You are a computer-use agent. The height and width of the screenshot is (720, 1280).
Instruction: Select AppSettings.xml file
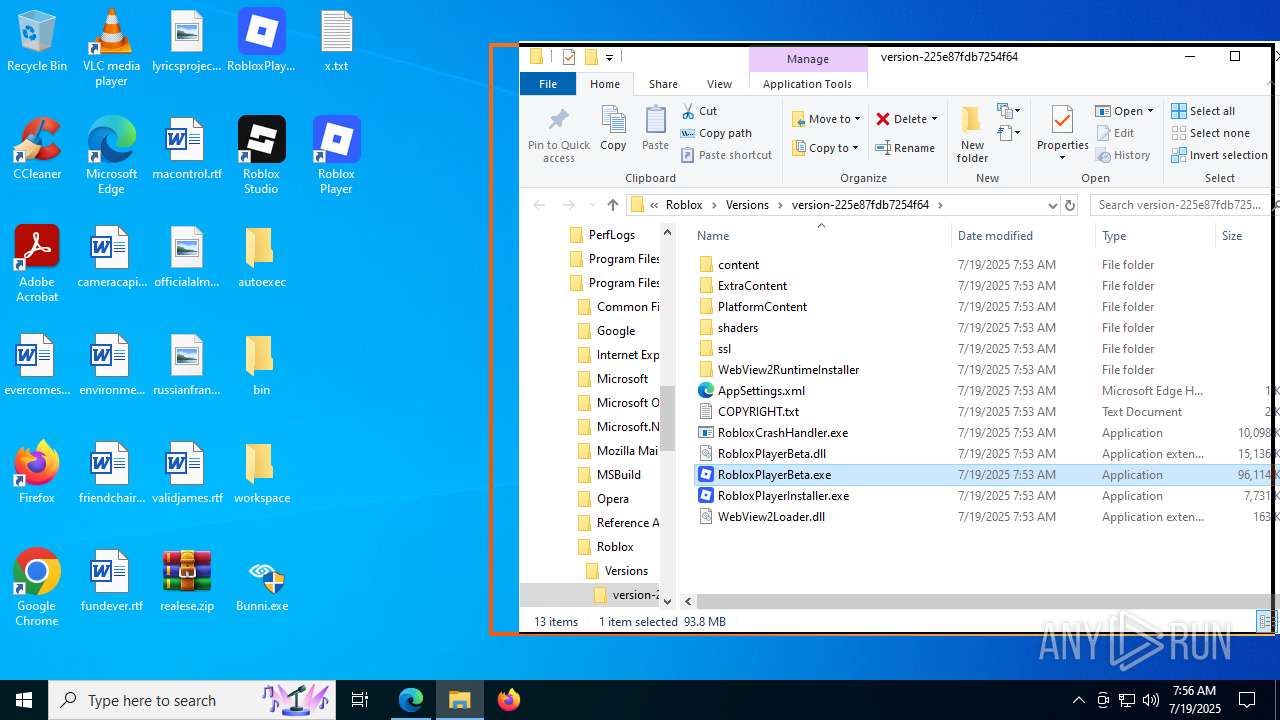tap(751, 391)
